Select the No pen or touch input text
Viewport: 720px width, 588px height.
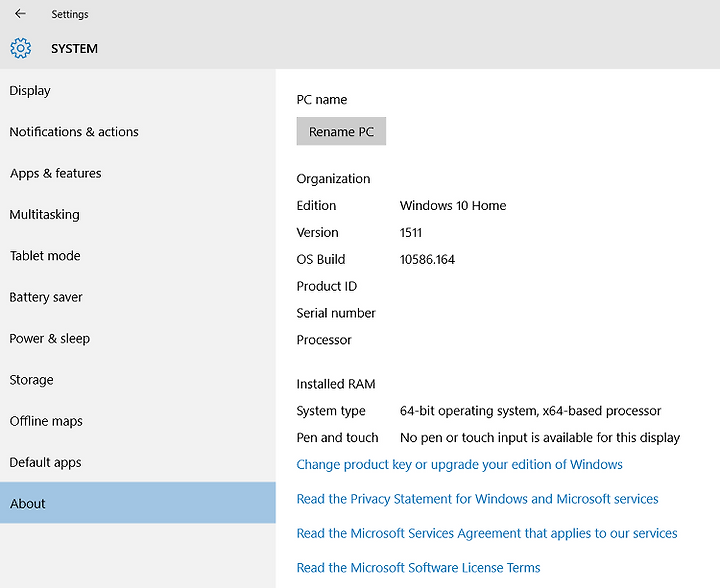pos(540,438)
